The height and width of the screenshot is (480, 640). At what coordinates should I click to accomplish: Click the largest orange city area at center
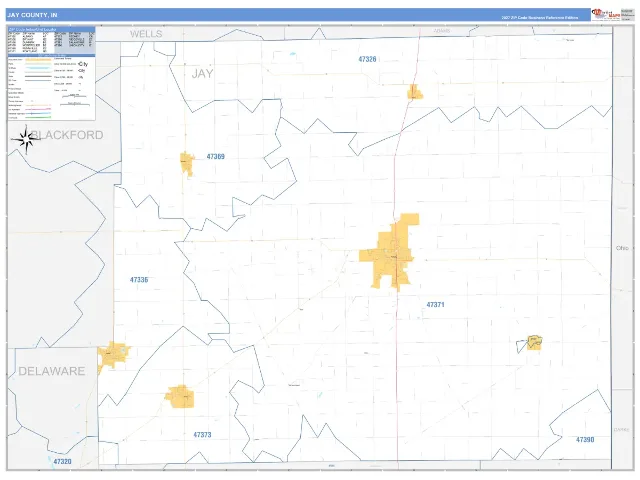pos(390,253)
